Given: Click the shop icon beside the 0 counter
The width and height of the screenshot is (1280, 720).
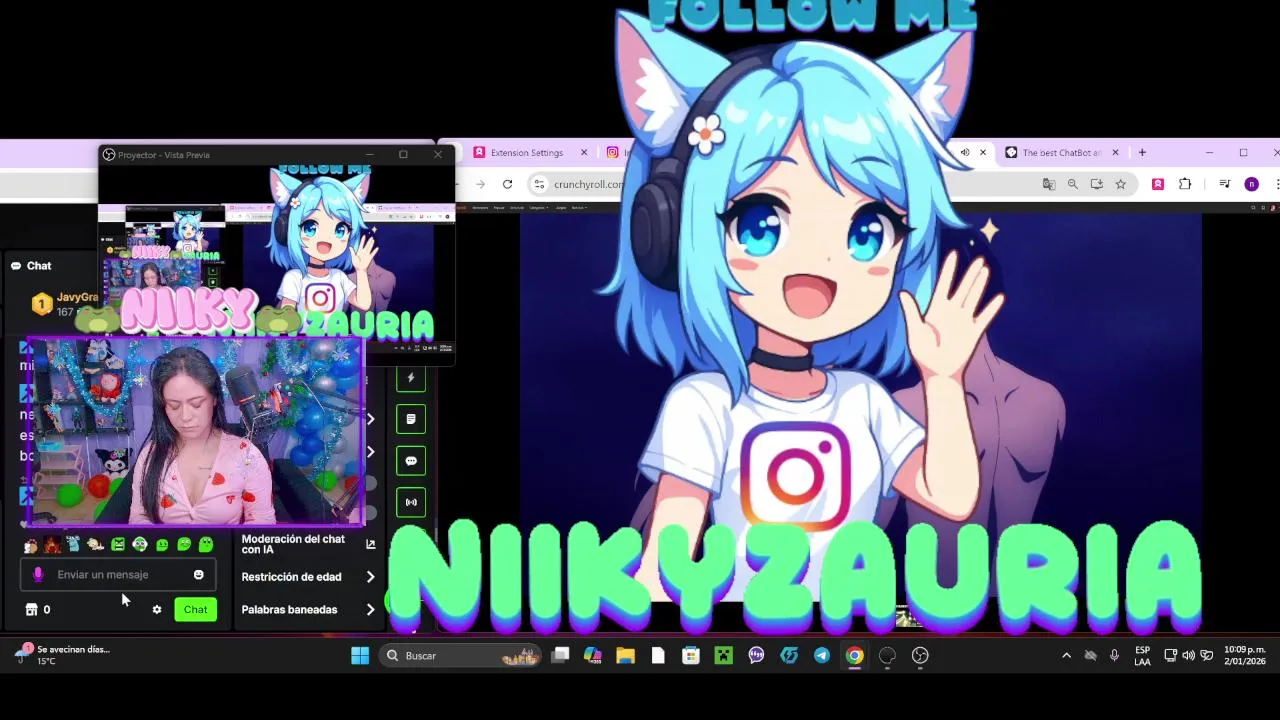Looking at the screenshot, I should pos(31,609).
